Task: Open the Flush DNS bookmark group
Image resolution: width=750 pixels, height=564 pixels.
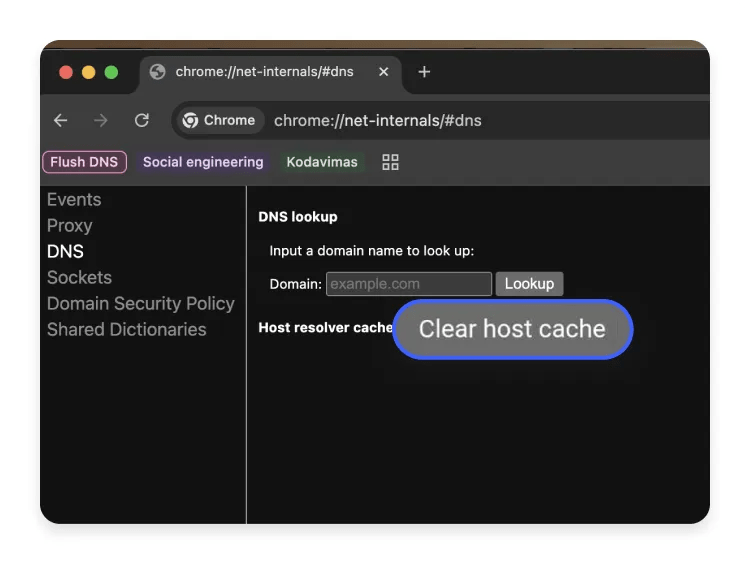Action: 84,162
